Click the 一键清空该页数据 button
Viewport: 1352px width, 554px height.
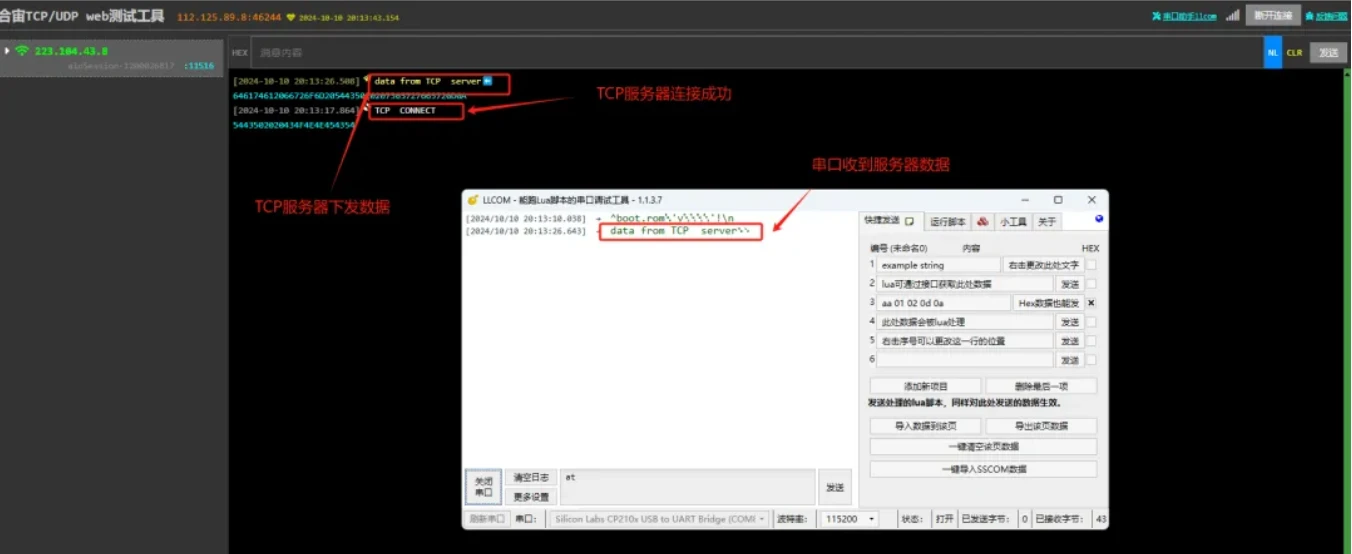[983, 447]
